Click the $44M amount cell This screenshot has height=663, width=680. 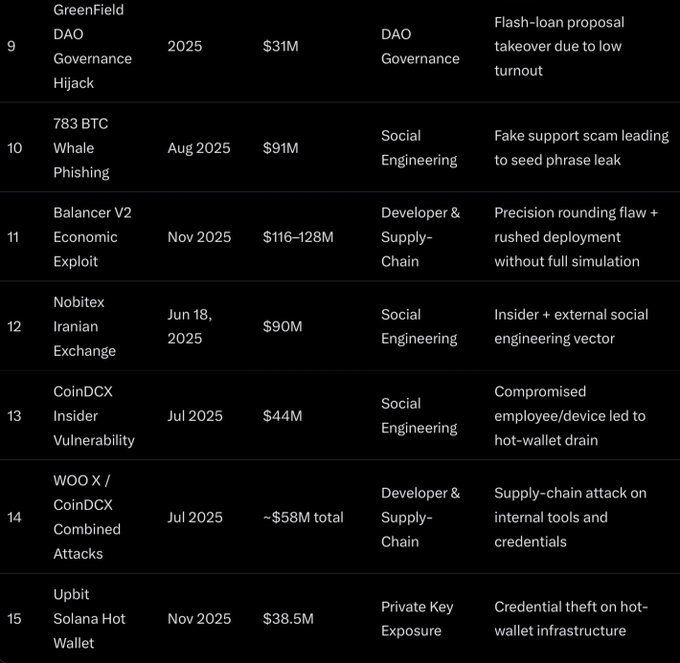pos(282,416)
